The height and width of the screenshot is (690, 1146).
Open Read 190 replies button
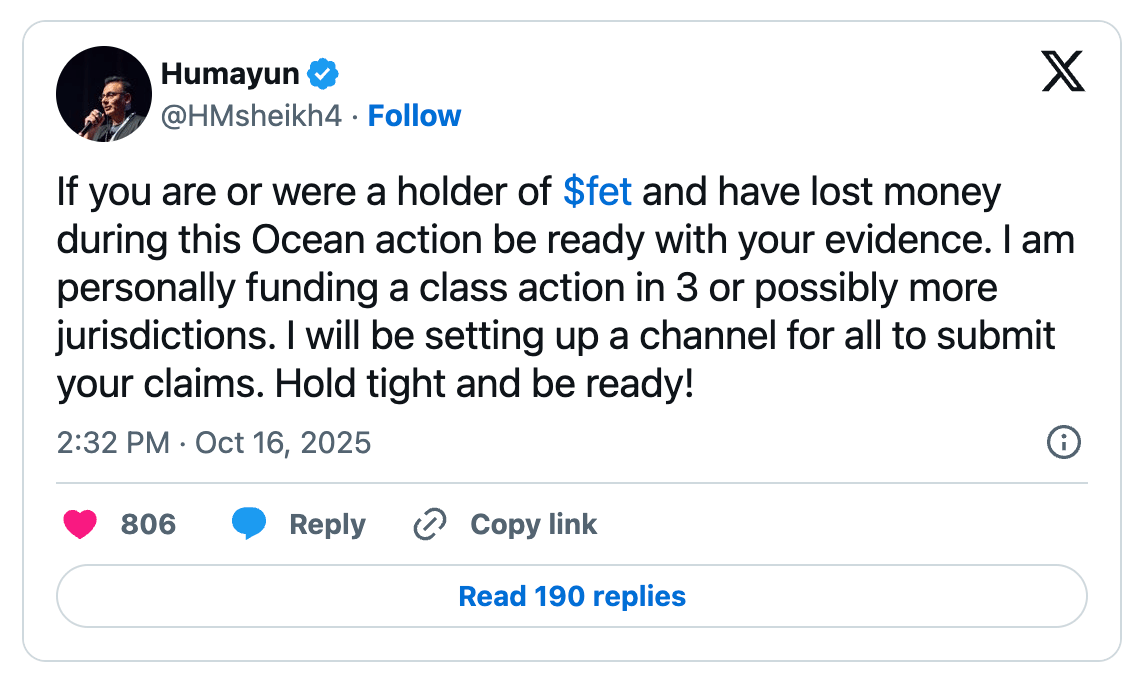click(572, 597)
